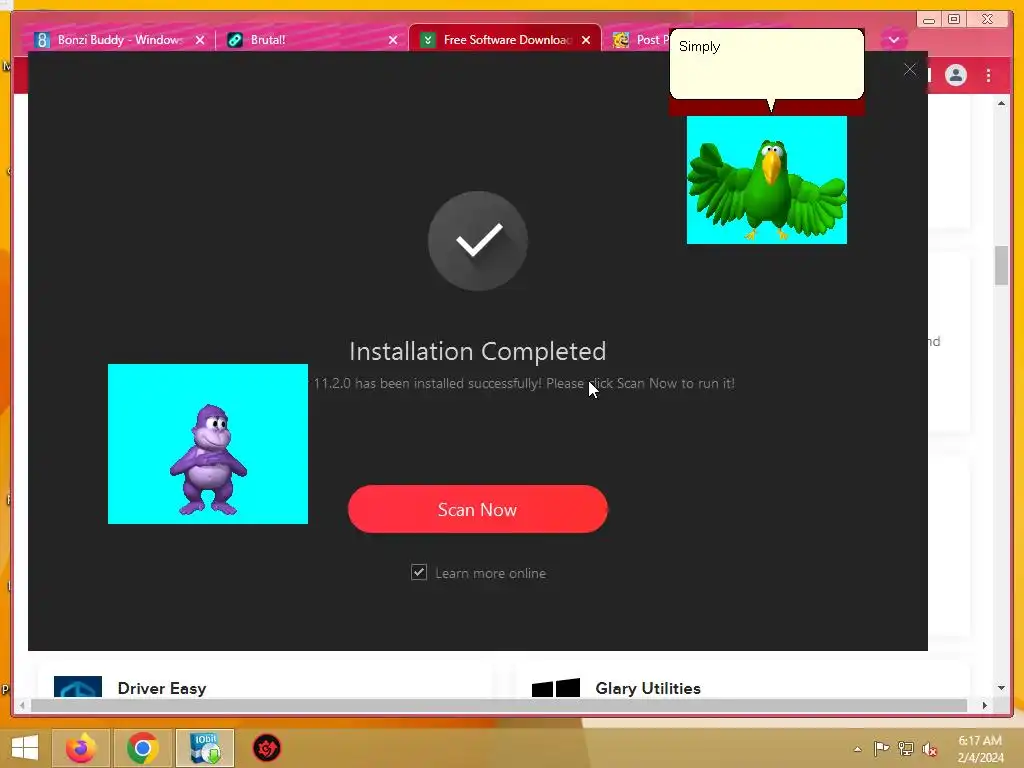Click the Driver Easy logo icon
This screenshot has width=1024, height=768.
click(78, 686)
